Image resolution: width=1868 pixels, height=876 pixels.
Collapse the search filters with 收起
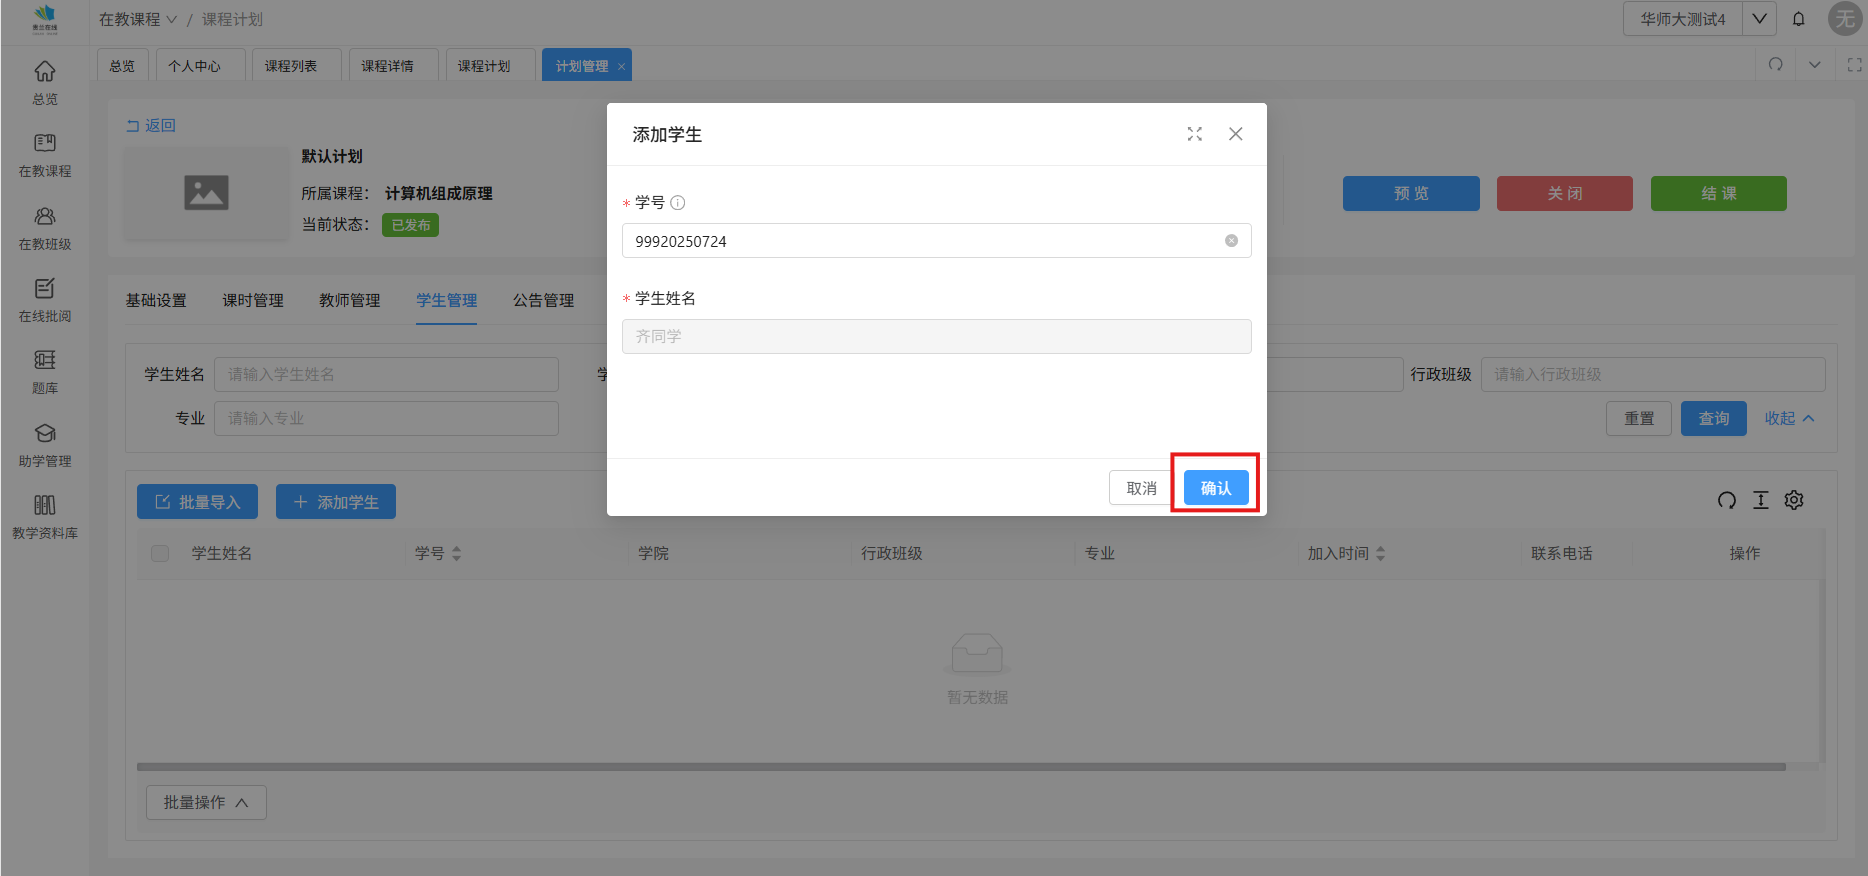pyautogui.click(x=1788, y=419)
